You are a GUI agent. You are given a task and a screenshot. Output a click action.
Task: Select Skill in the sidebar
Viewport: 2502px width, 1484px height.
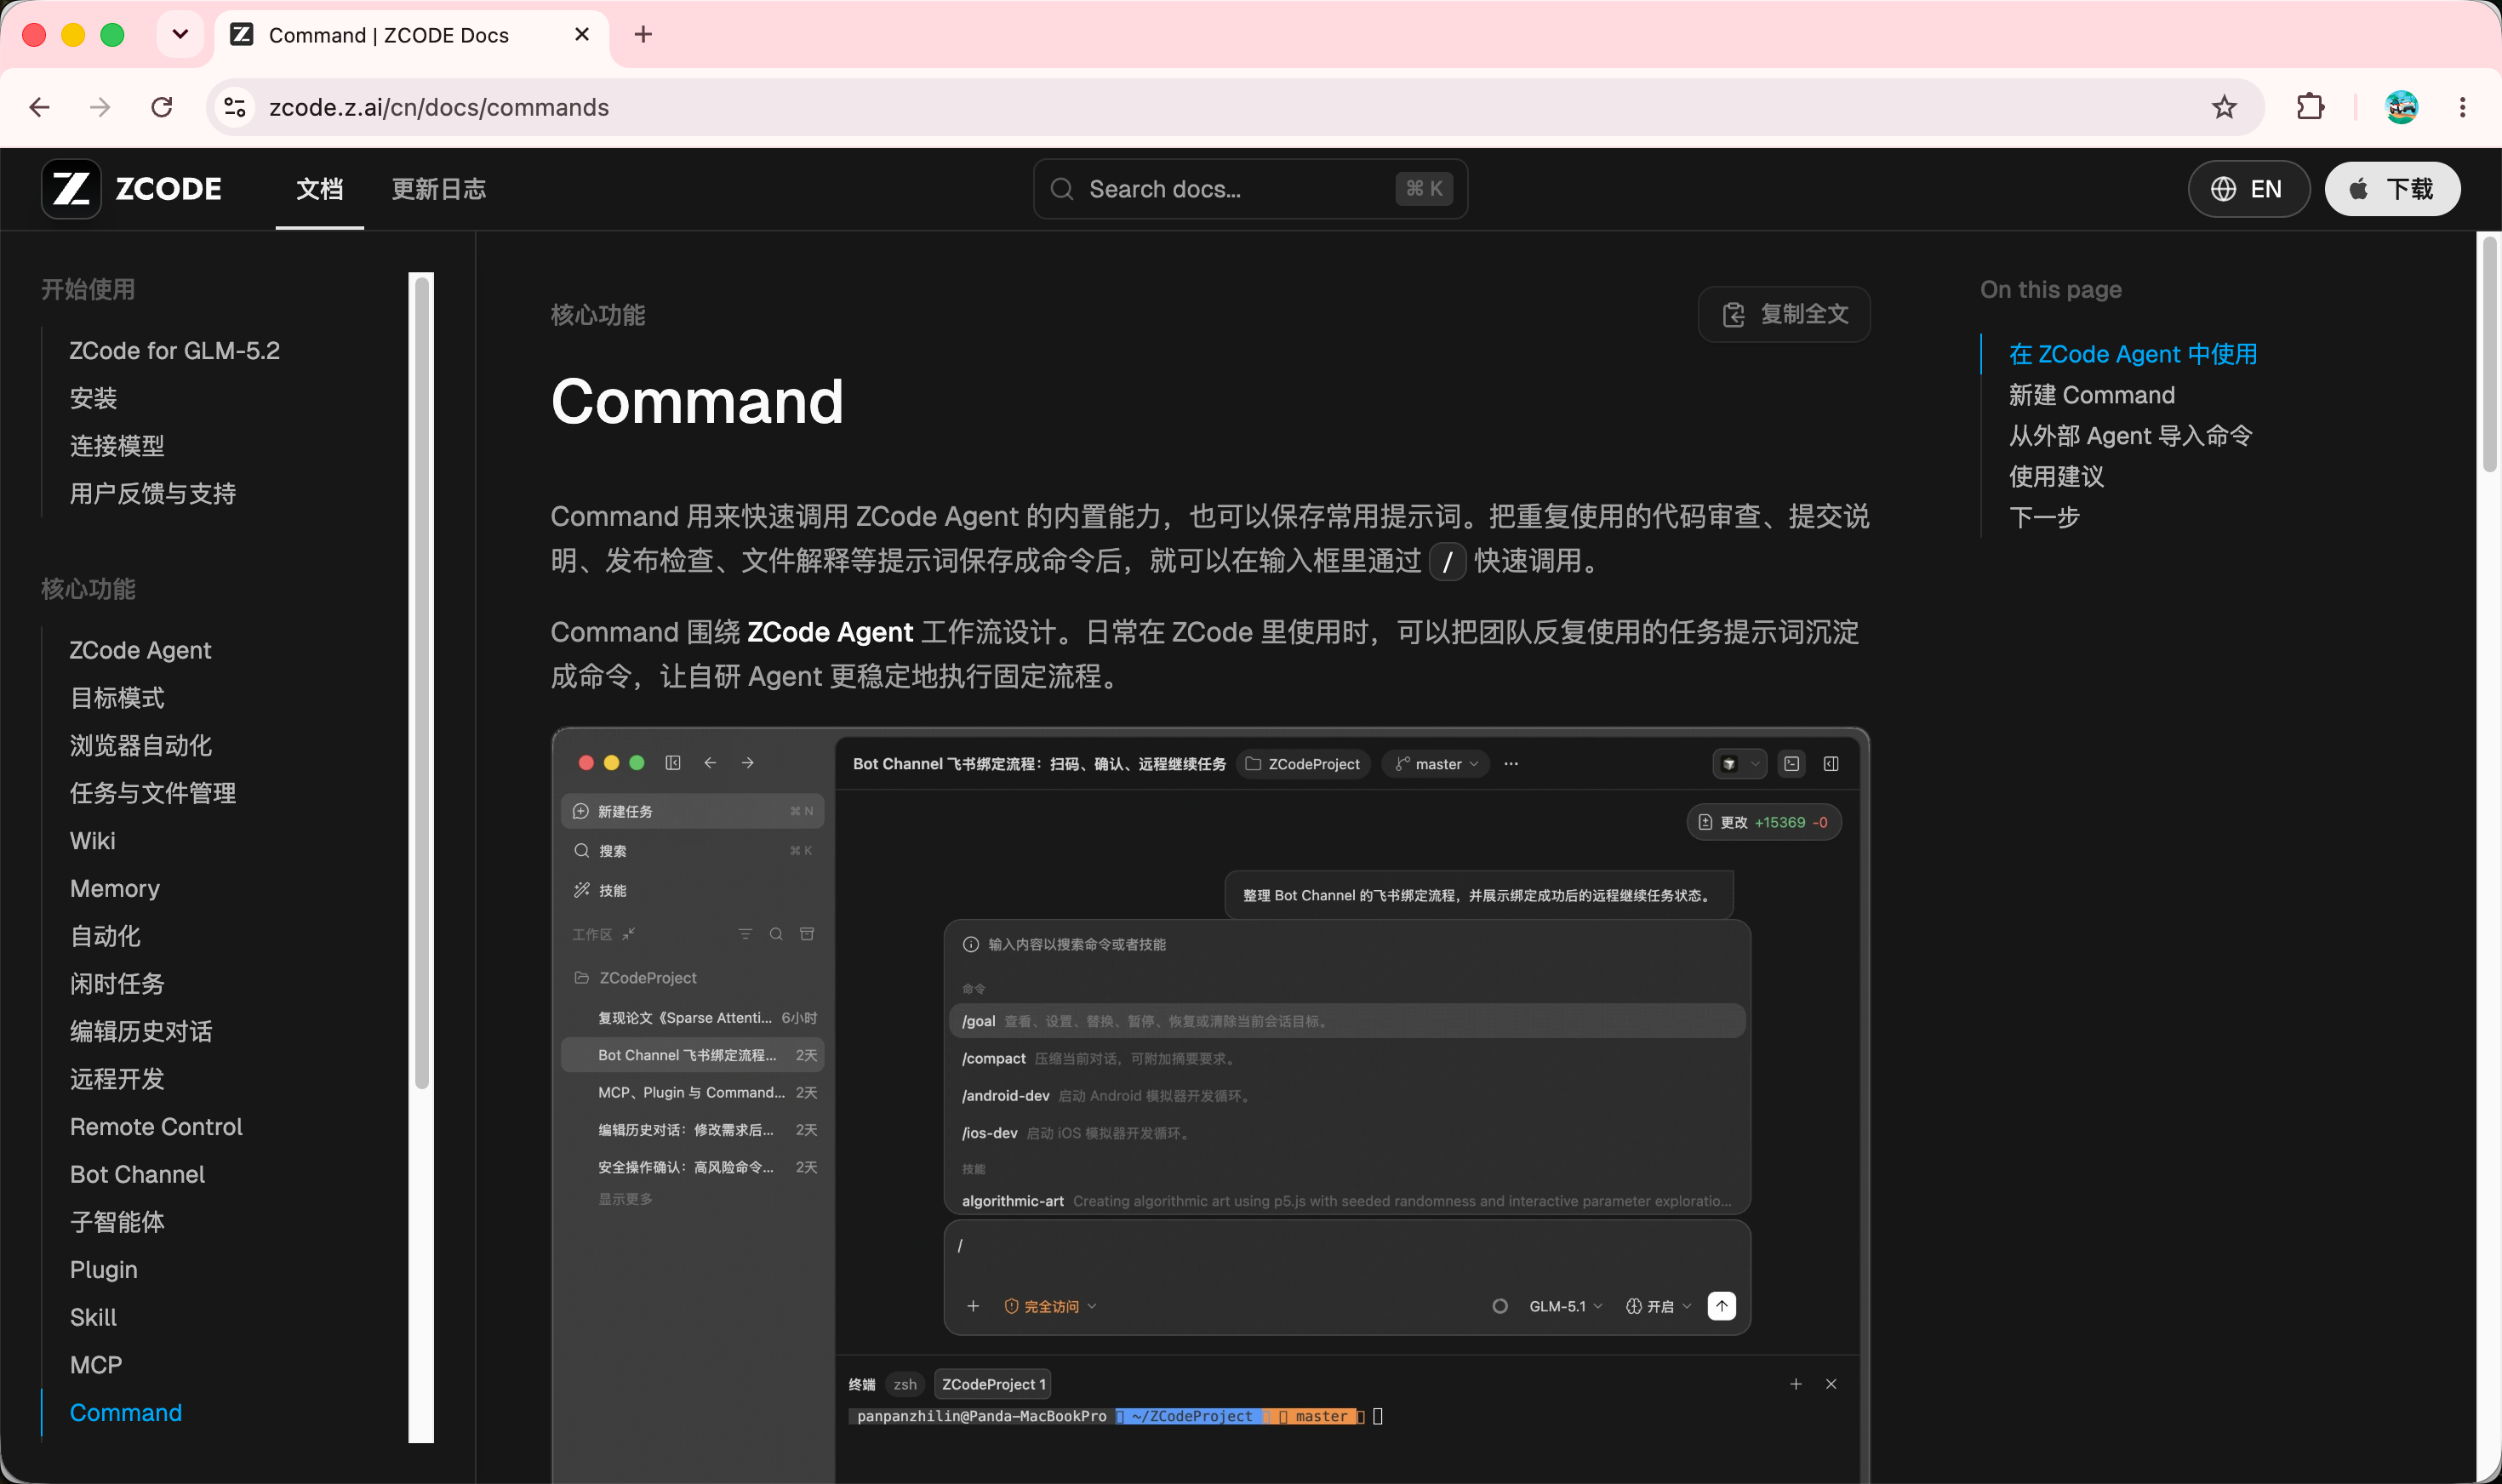tap(94, 1317)
